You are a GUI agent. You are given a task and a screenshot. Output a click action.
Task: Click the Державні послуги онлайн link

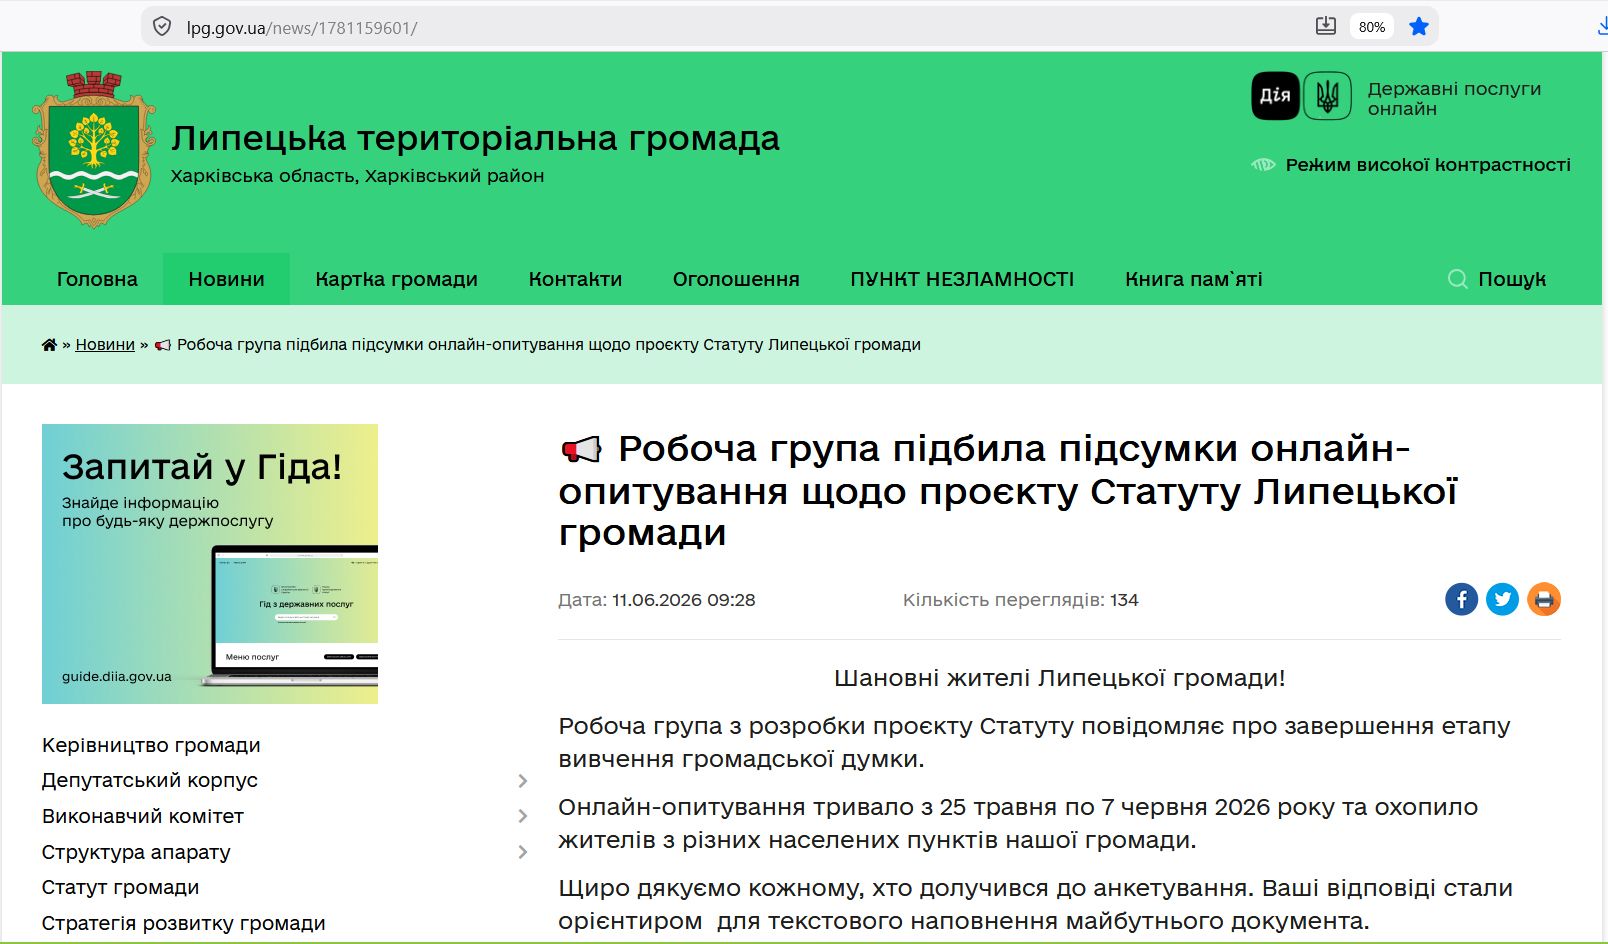(1454, 98)
